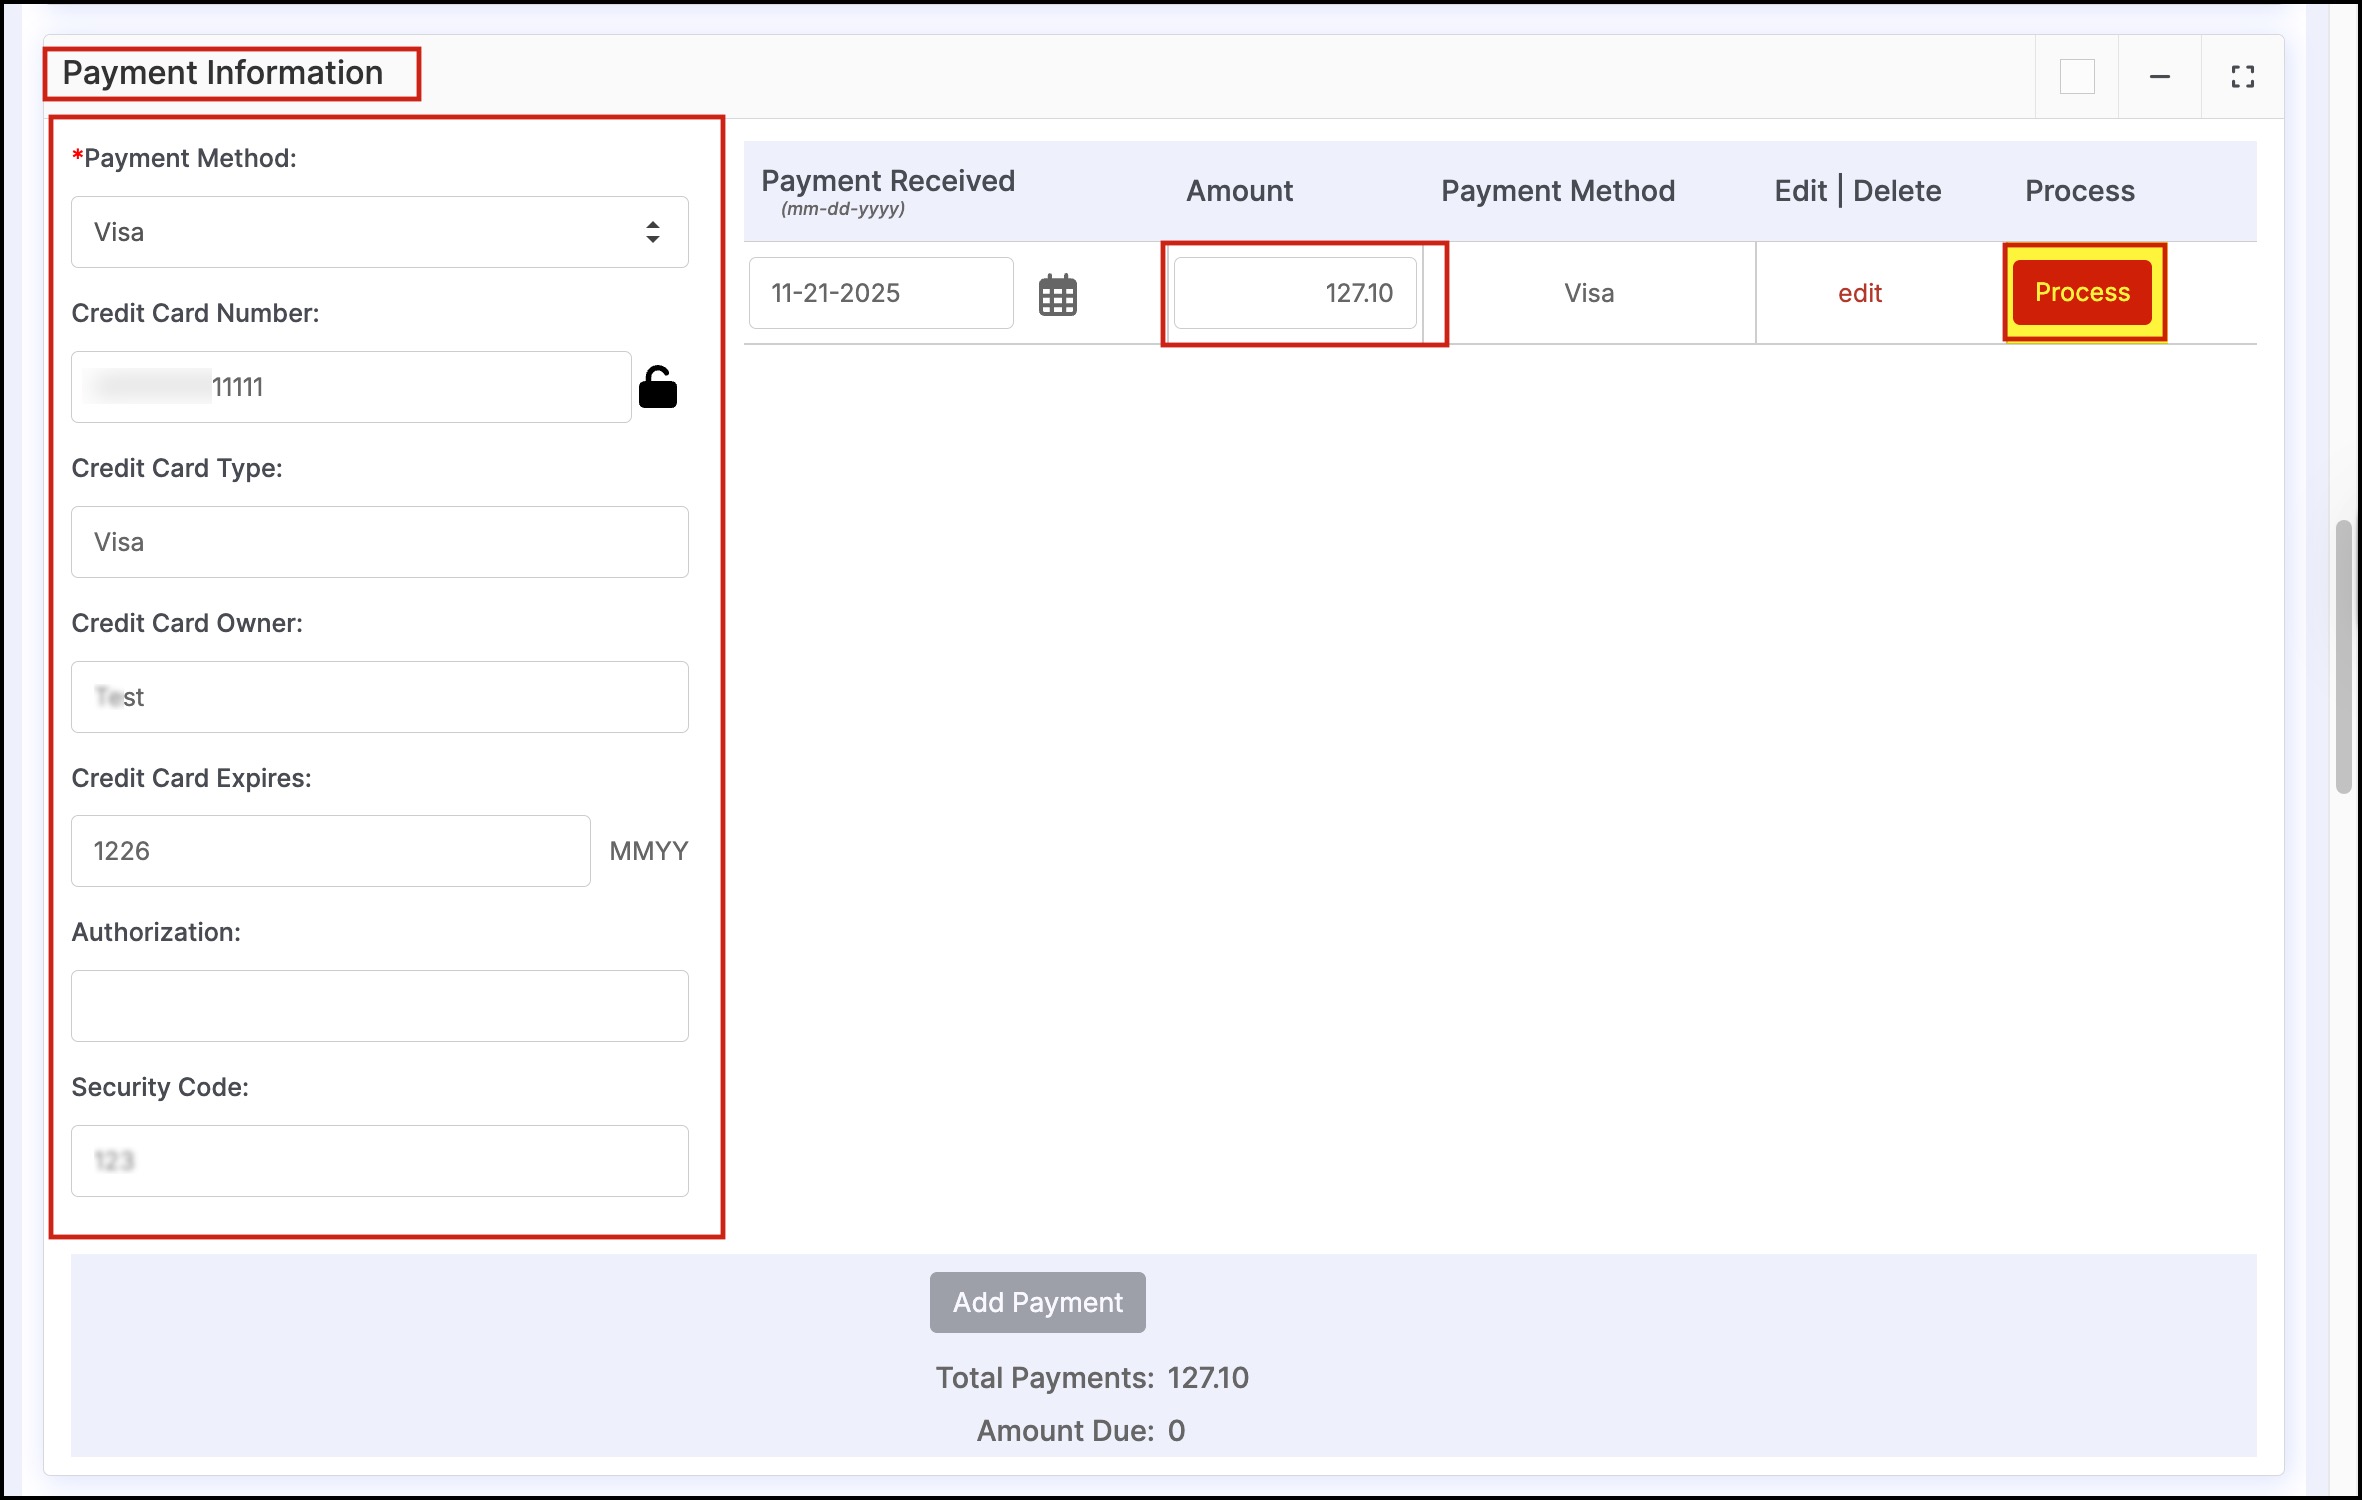Screen dimensions: 2362x1500
Task: Click the payment Amount field 127.10
Action: (1294, 293)
